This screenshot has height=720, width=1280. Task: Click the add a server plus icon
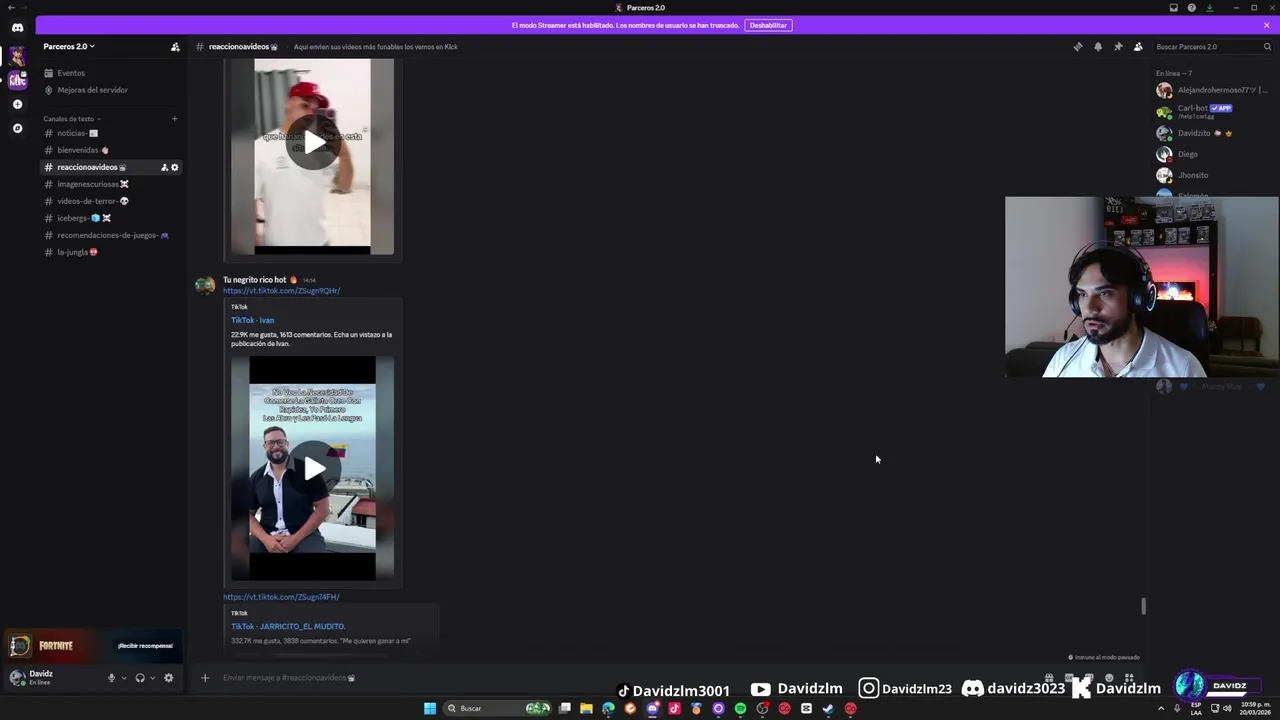click(x=17, y=104)
